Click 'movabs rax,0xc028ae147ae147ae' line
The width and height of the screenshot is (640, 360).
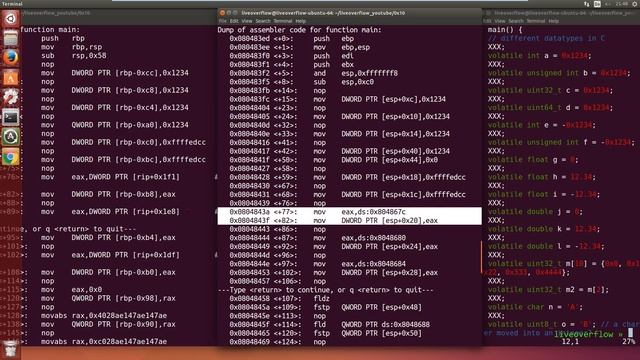(104, 342)
